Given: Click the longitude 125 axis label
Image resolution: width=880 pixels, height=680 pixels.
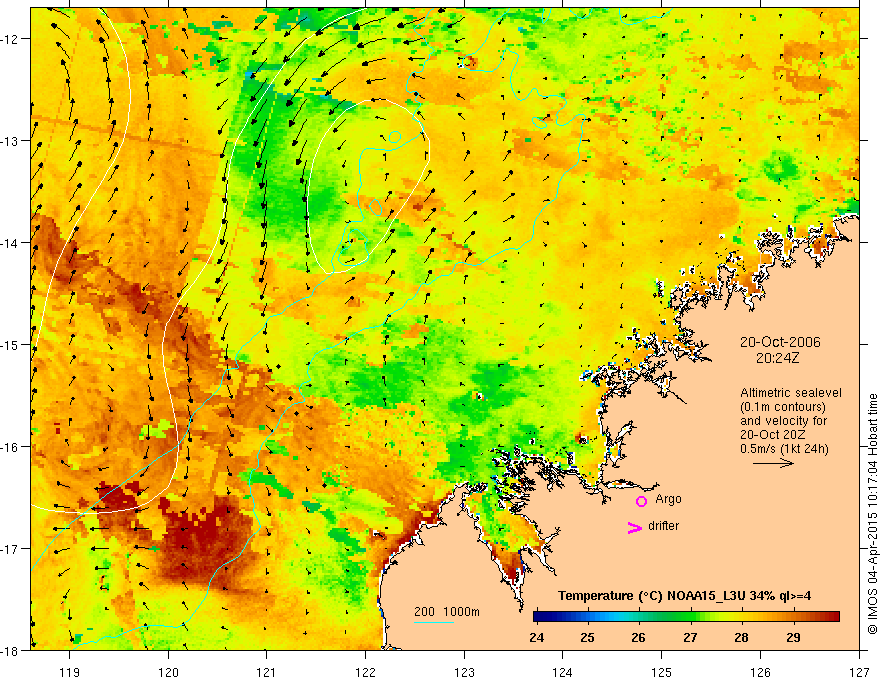Looking at the screenshot, I should tap(662, 672).
